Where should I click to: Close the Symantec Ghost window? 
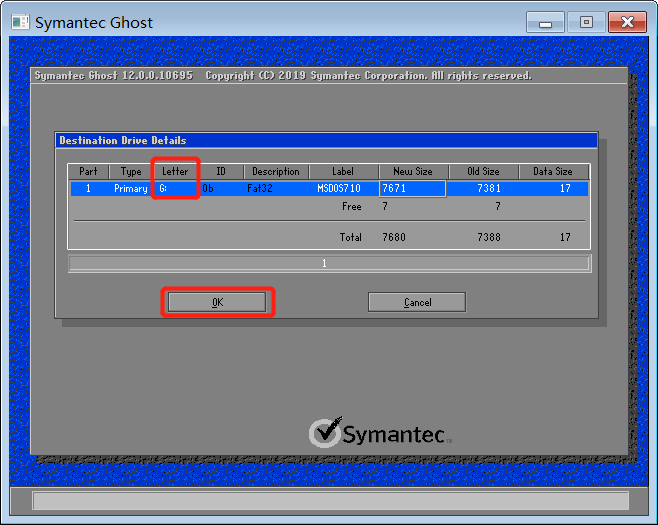pyautogui.click(x=627, y=22)
